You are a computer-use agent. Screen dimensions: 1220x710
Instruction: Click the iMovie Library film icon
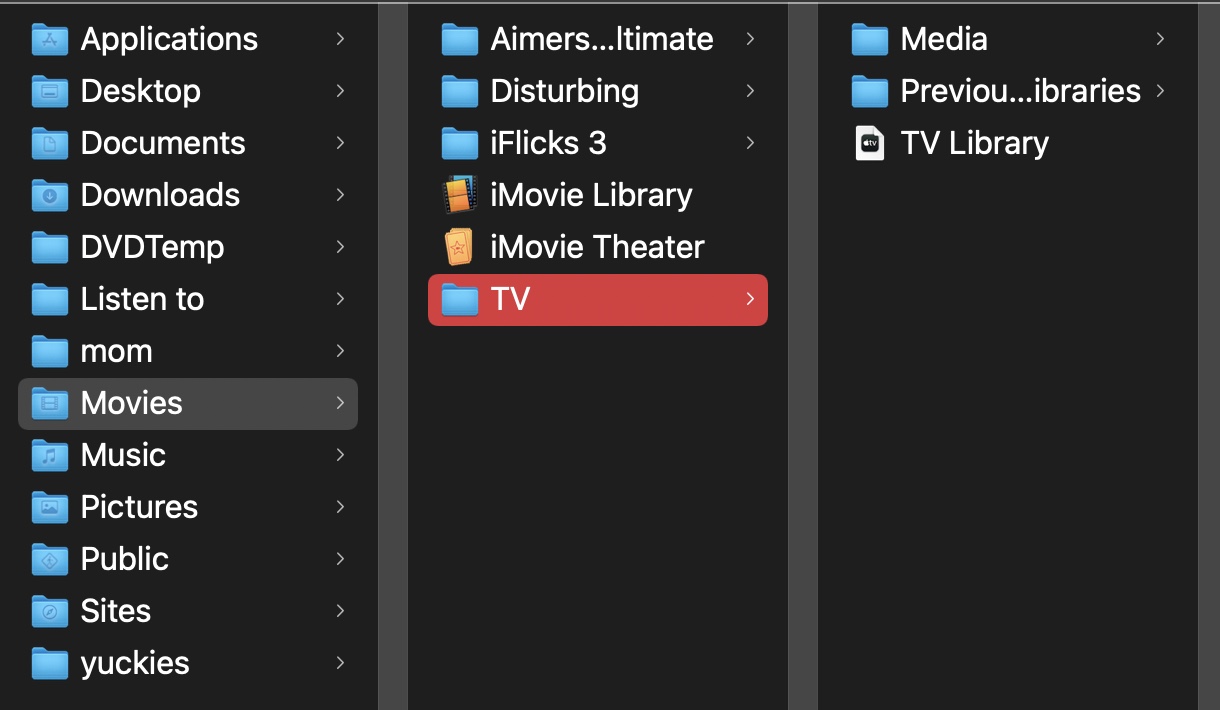[459, 195]
